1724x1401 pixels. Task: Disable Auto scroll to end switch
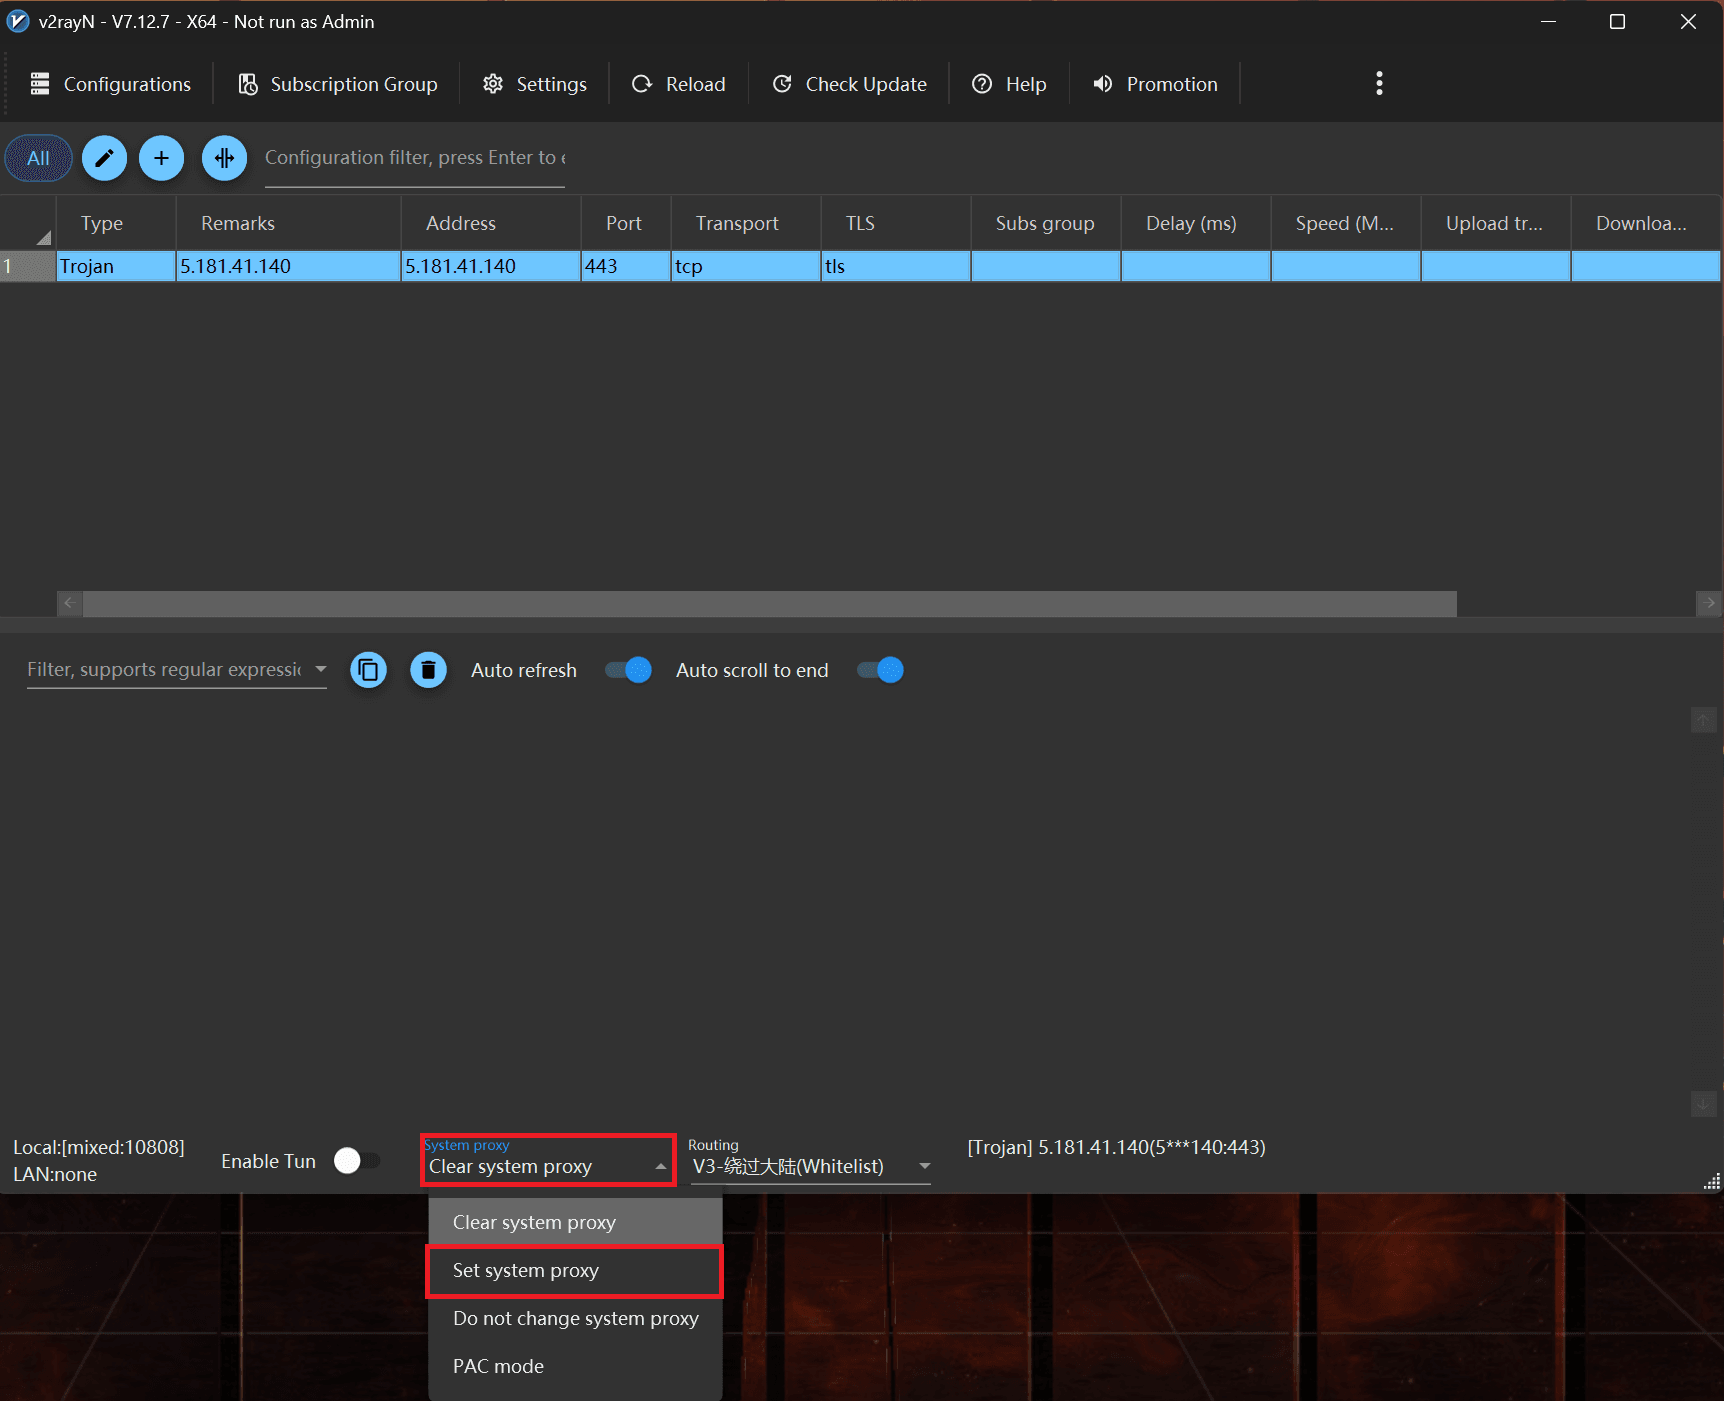(x=880, y=670)
